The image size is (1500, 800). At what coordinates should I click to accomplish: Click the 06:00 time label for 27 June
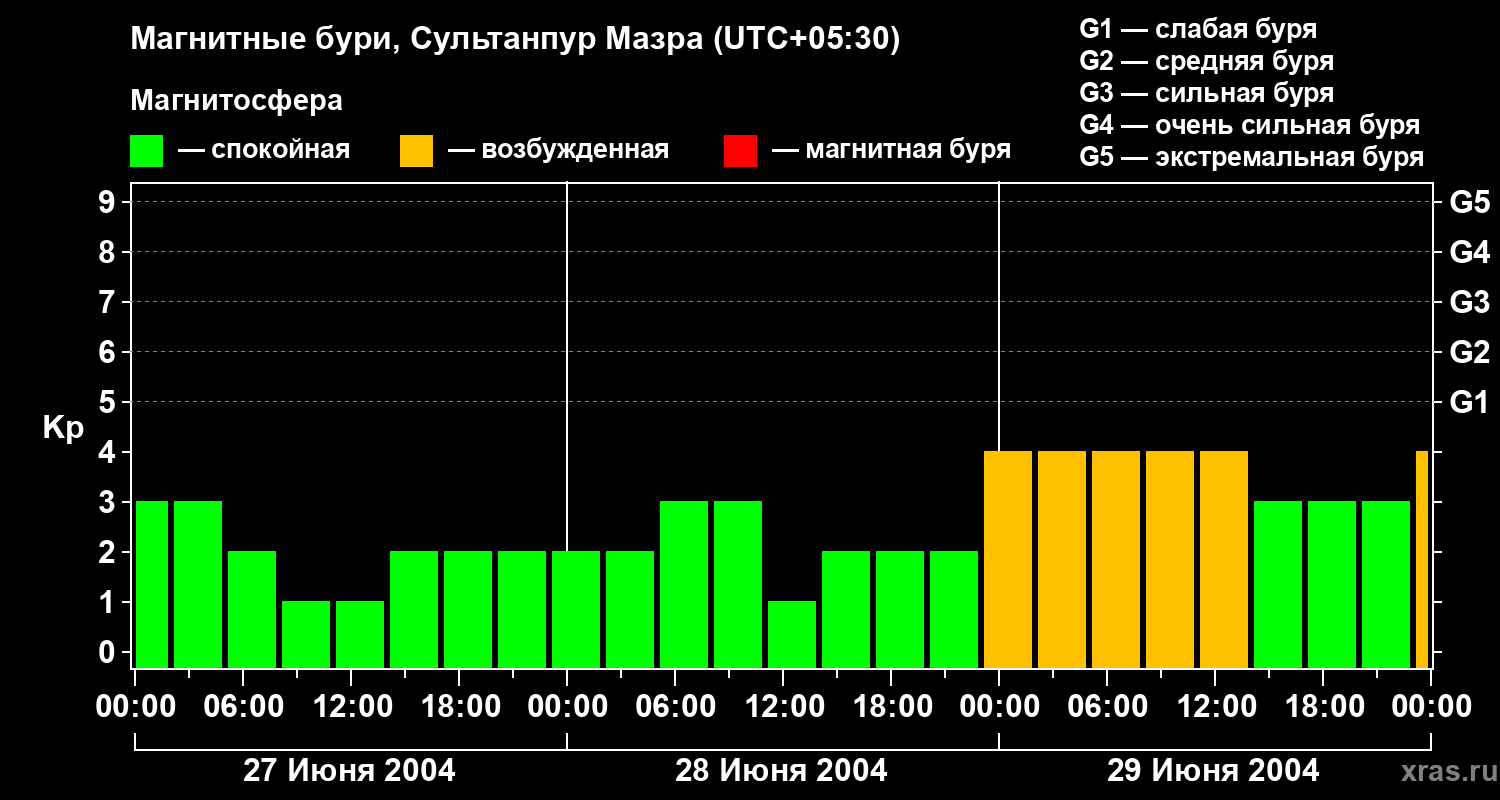click(243, 706)
